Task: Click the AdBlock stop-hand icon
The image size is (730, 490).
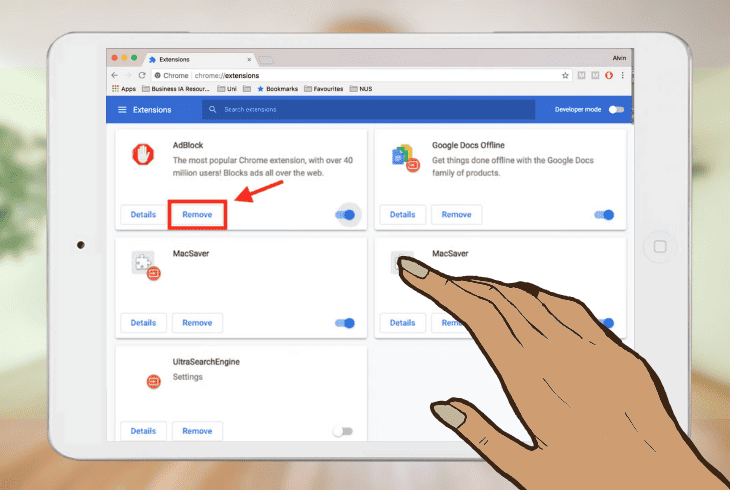Action: (x=143, y=154)
